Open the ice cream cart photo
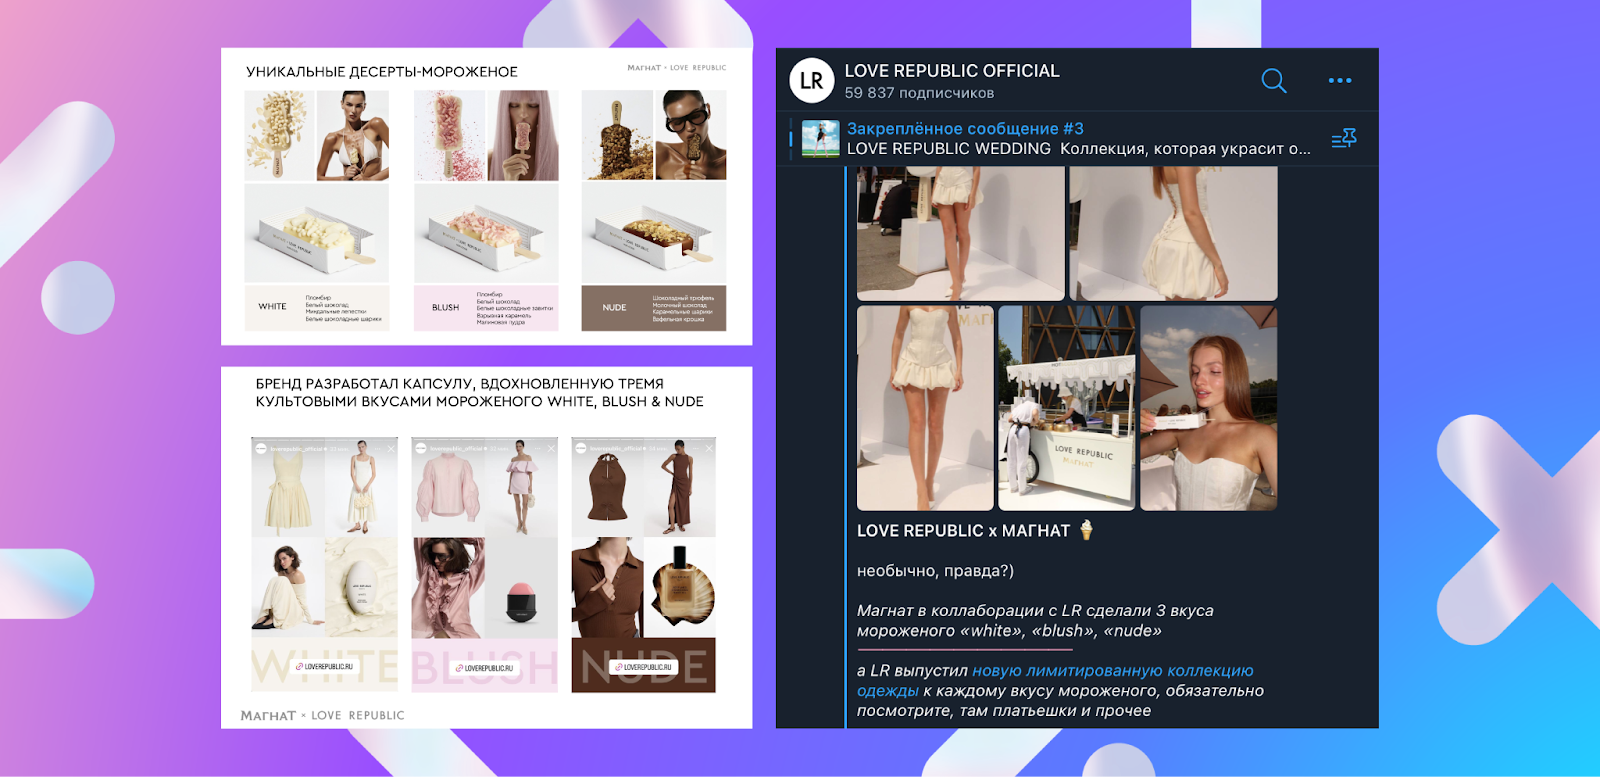This screenshot has width=1600, height=777. point(1066,408)
